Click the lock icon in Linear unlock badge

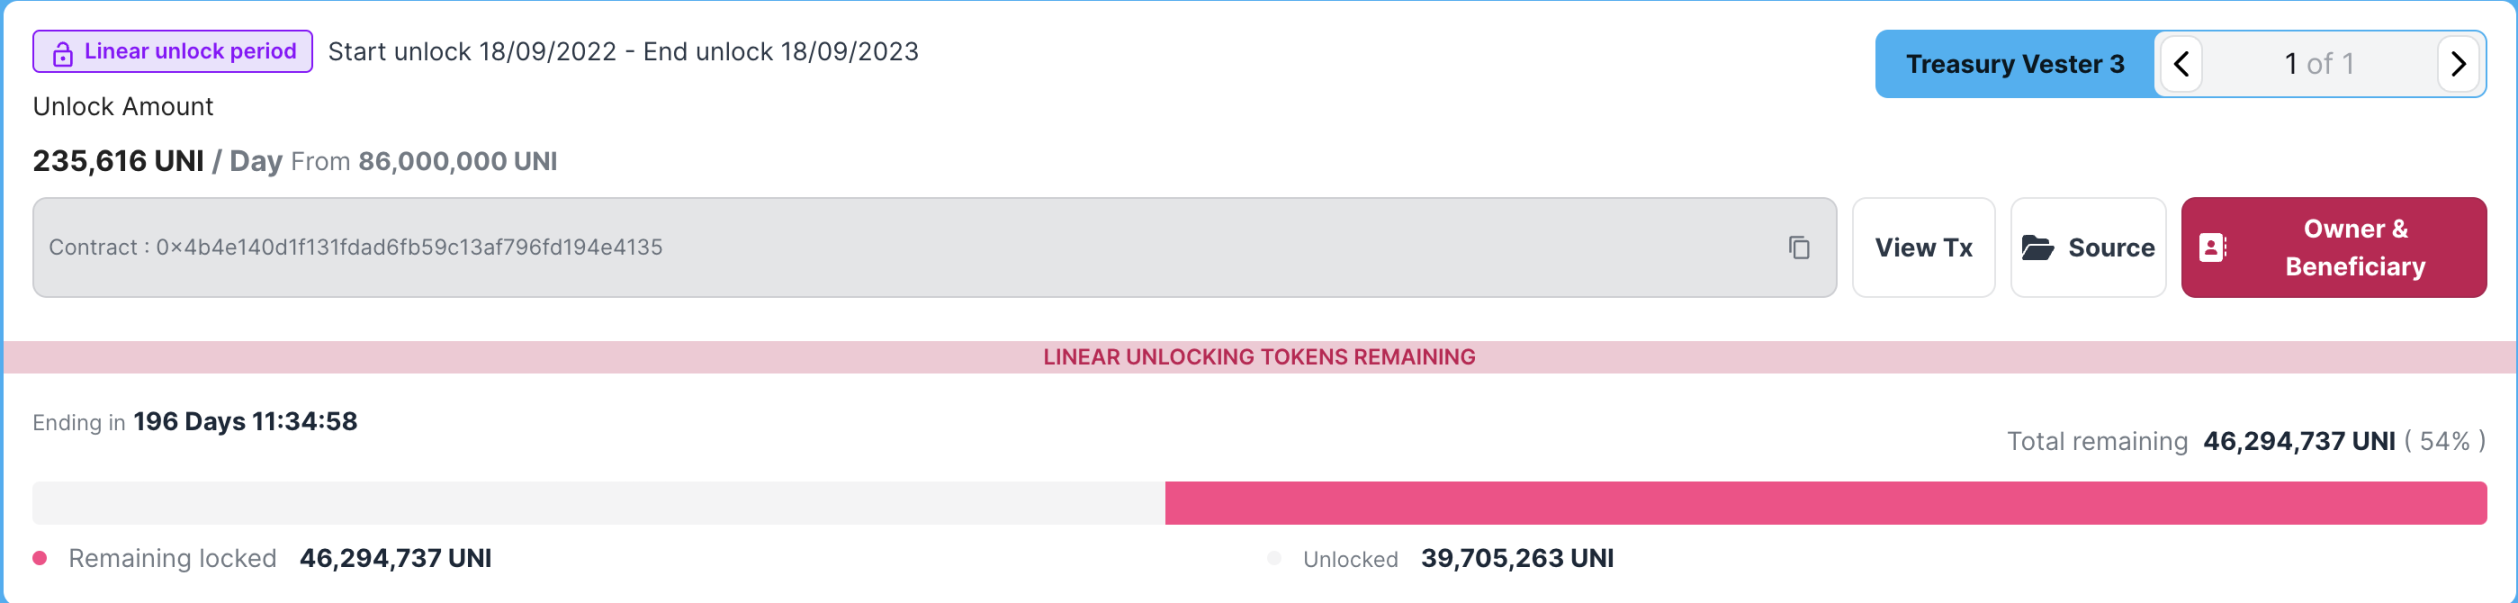[62, 54]
